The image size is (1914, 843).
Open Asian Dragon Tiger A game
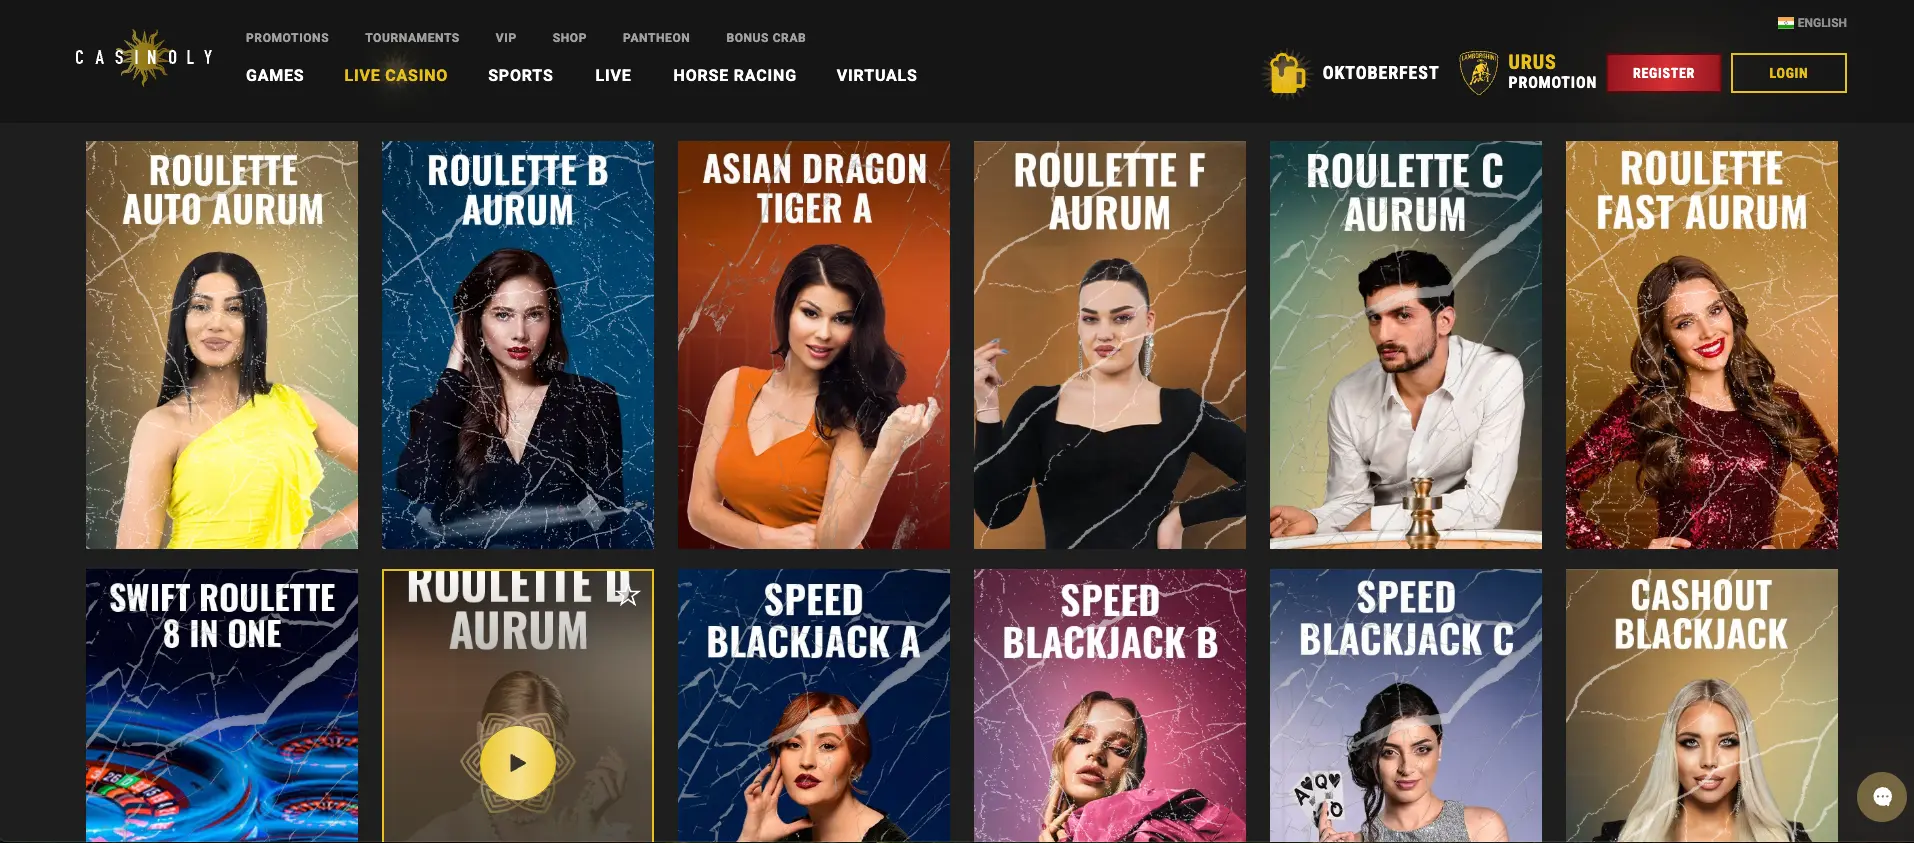(814, 345)
